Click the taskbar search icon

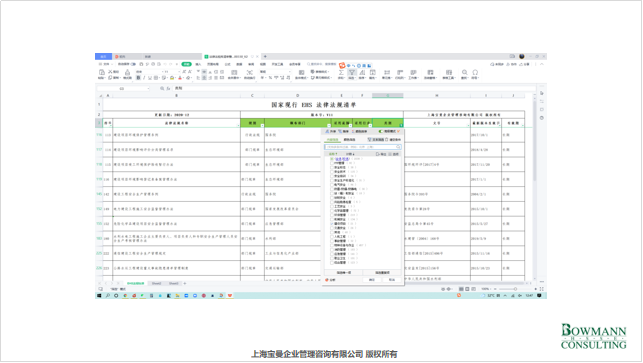pos(107,295)
